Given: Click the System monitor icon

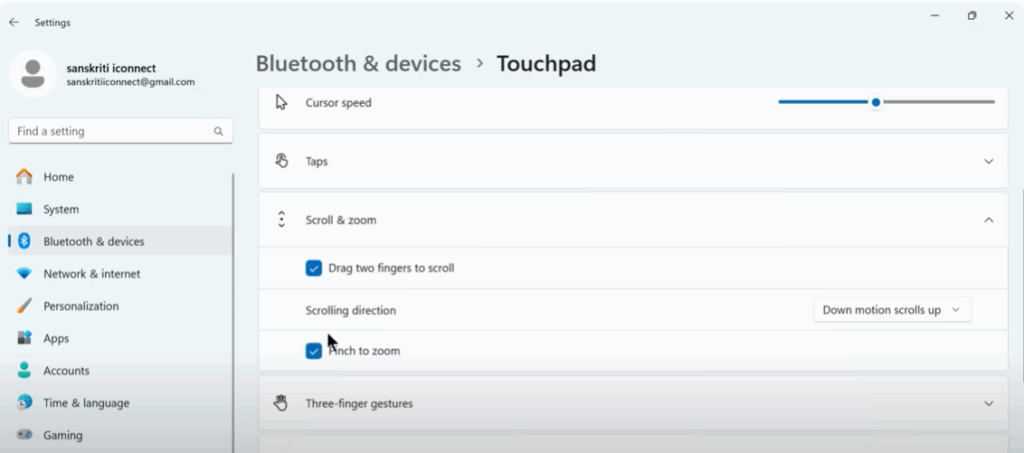Looking at the screenshot, I should click(25, 209).
